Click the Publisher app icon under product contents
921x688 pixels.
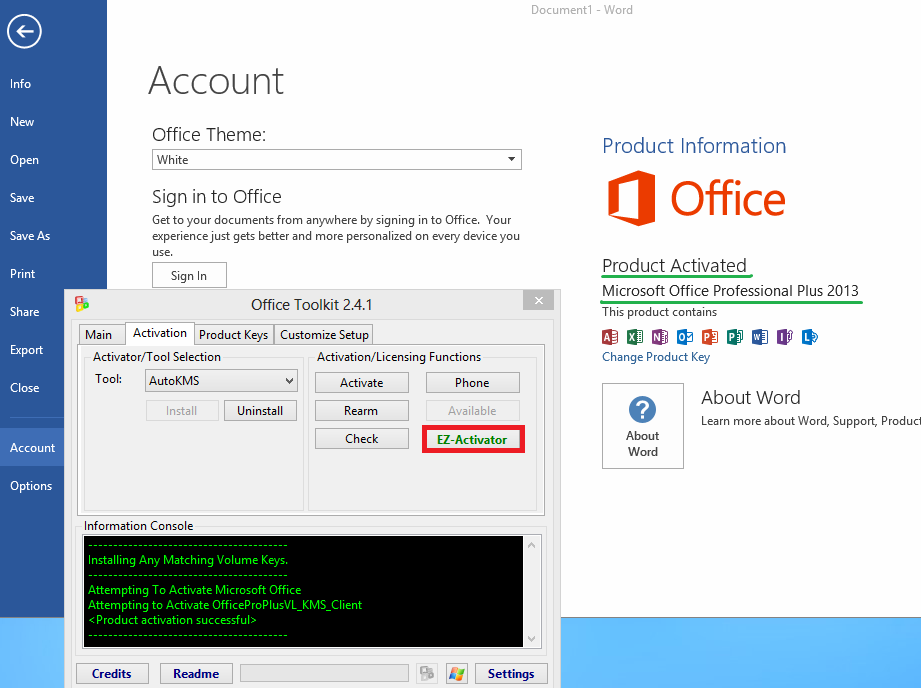[x=735, y=337]
